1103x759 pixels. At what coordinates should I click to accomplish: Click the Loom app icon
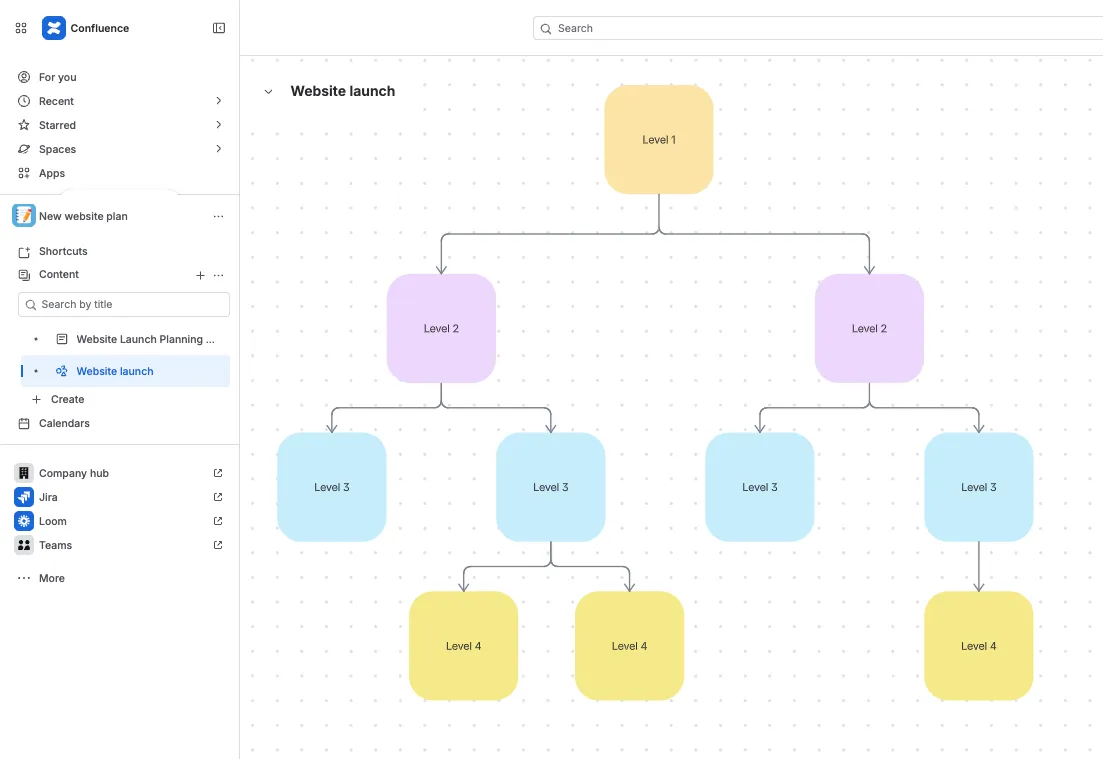(24, 521)
